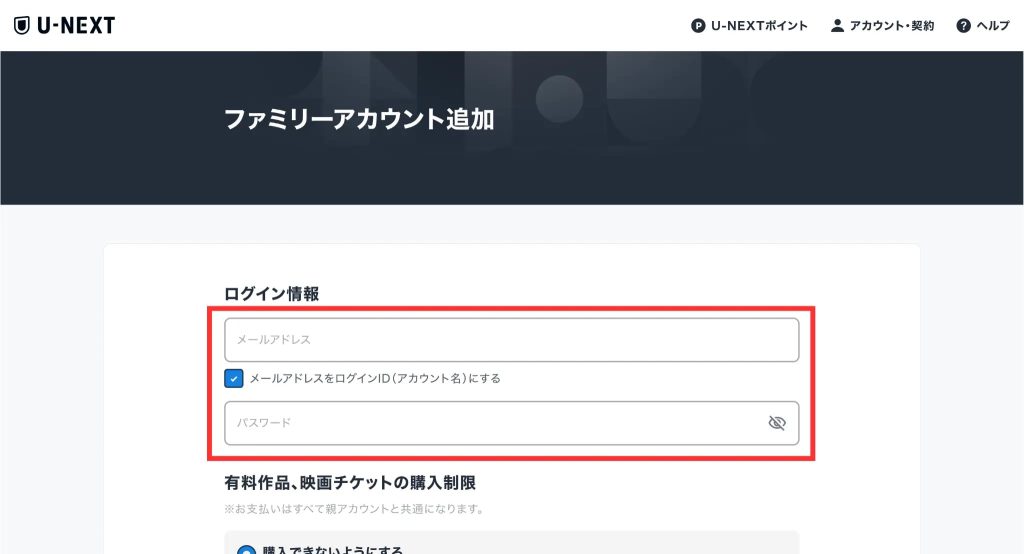This screenshot has height=554, width=1024.
Task: Toggle password visibility with the eye icon
Action: click(777, 423)
